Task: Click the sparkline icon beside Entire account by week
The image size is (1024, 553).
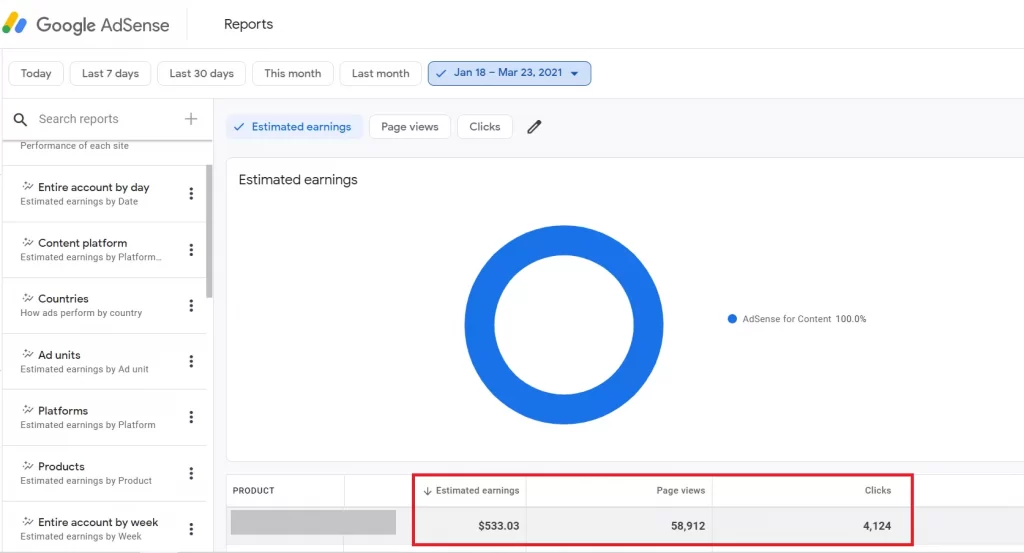Action: click(x=27, y=522)
